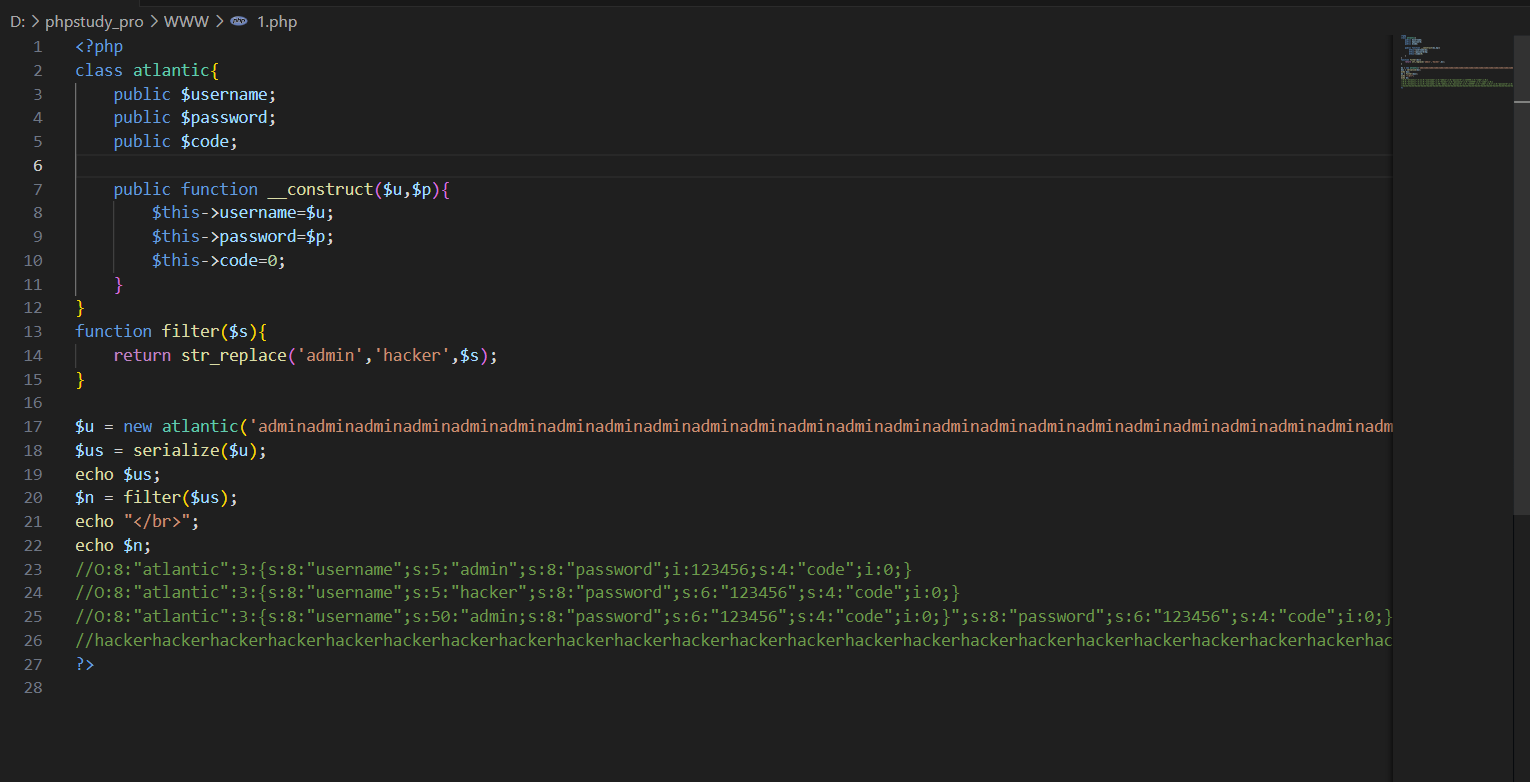The image size is (1530, 782).
Task: Click 'echo $us;' line
Action: coord(118,474)
